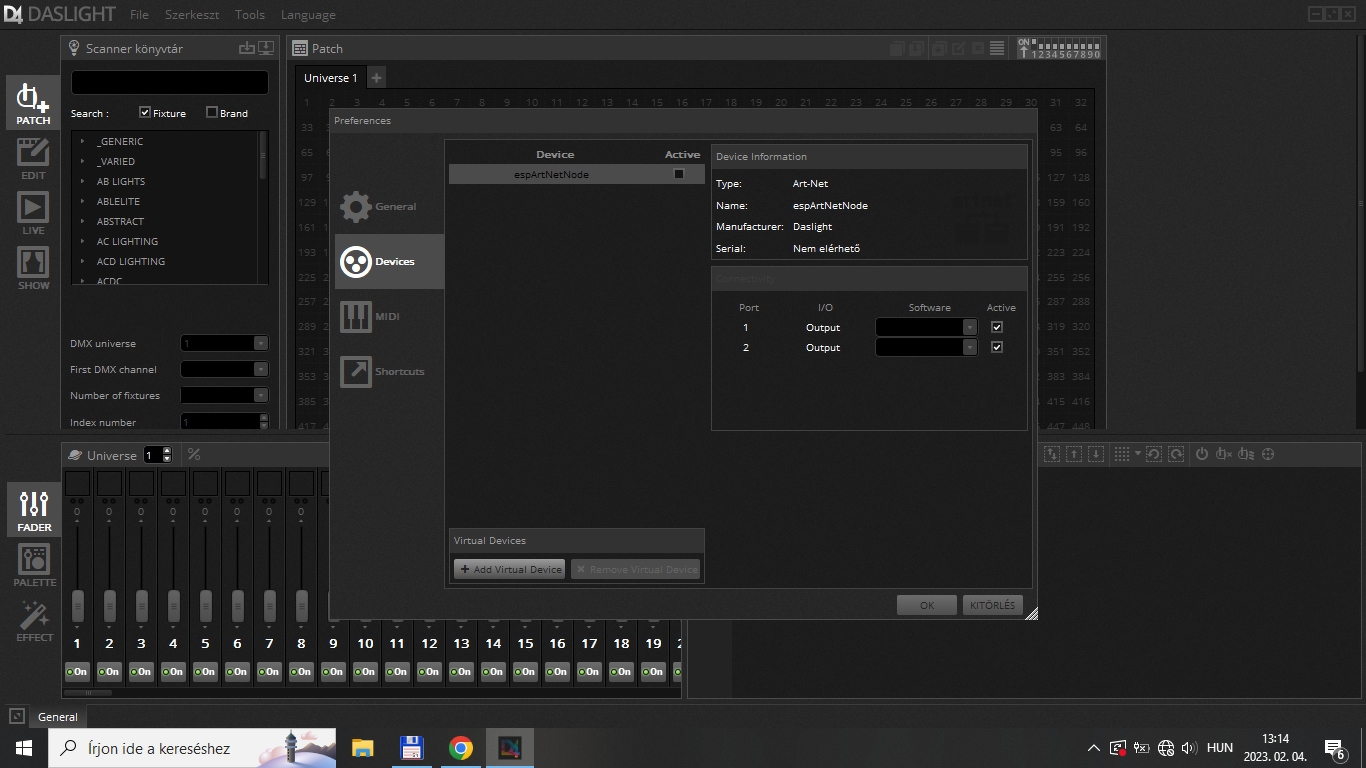1366x768 pixels.
Task: Expand the ACD LIGHTING library folder
Action: pos(82,261)
